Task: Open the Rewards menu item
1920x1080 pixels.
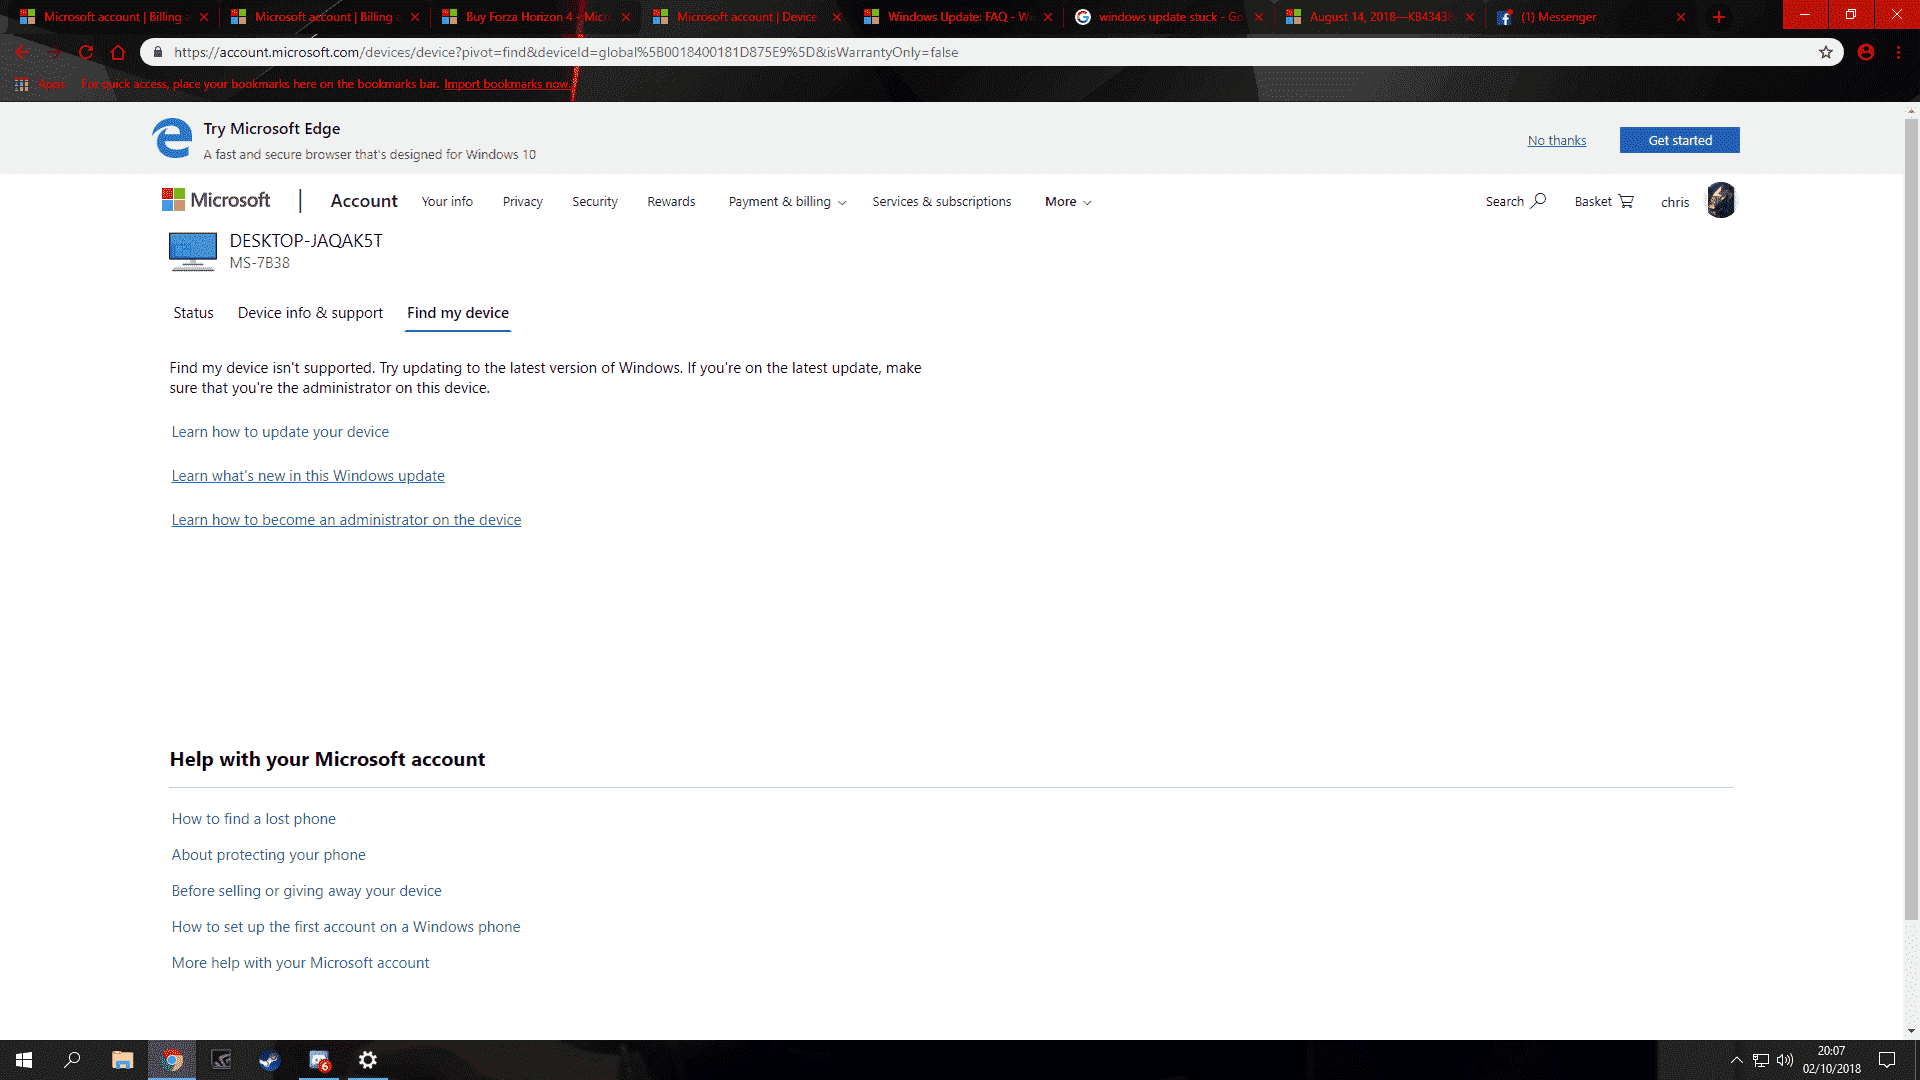Action: click(x=671, y=202)
